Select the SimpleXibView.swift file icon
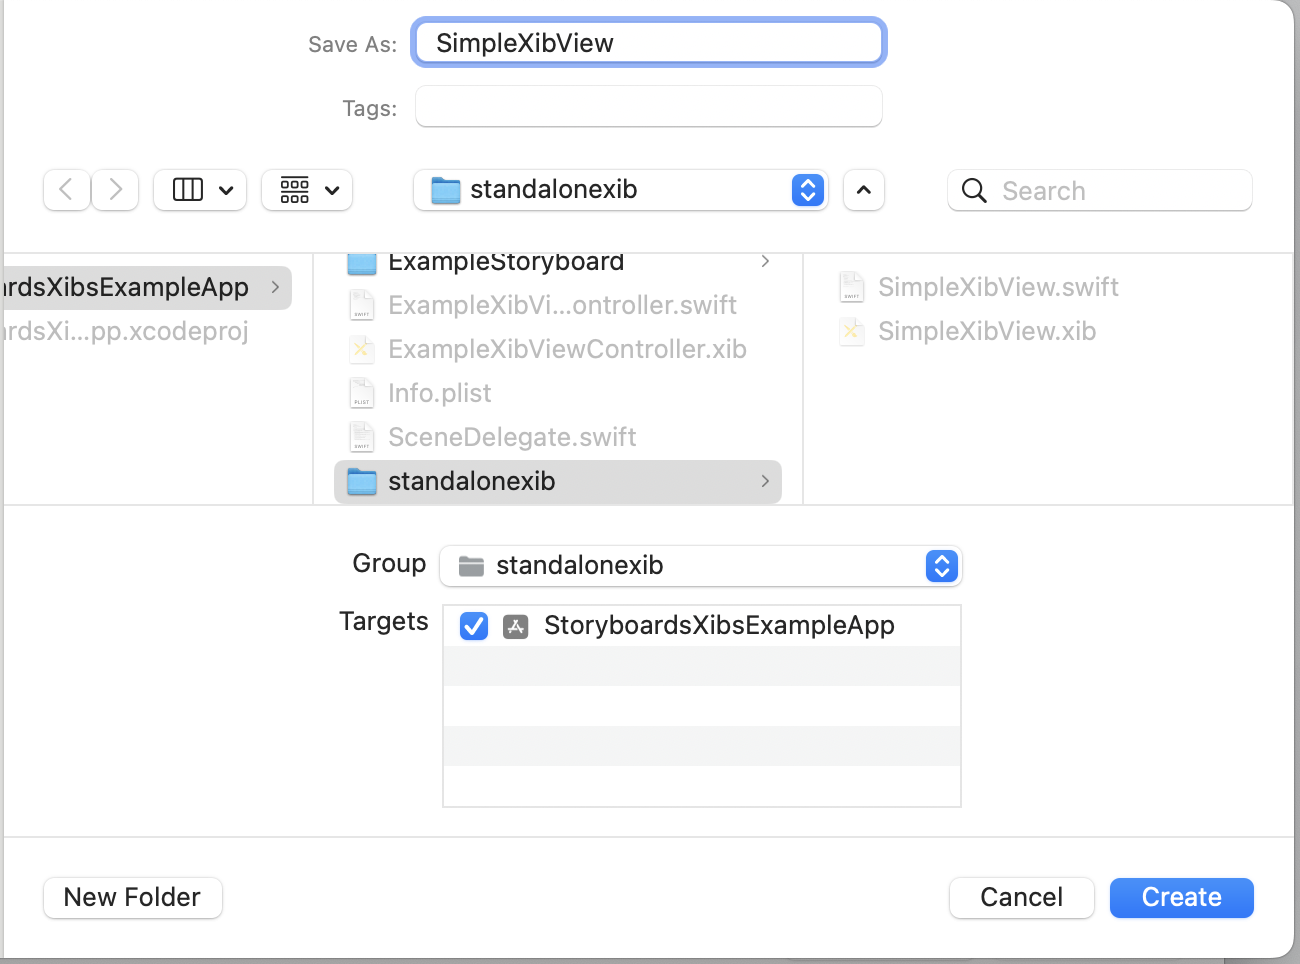Screen dimensions: 1300x964 tap(850, 287)
